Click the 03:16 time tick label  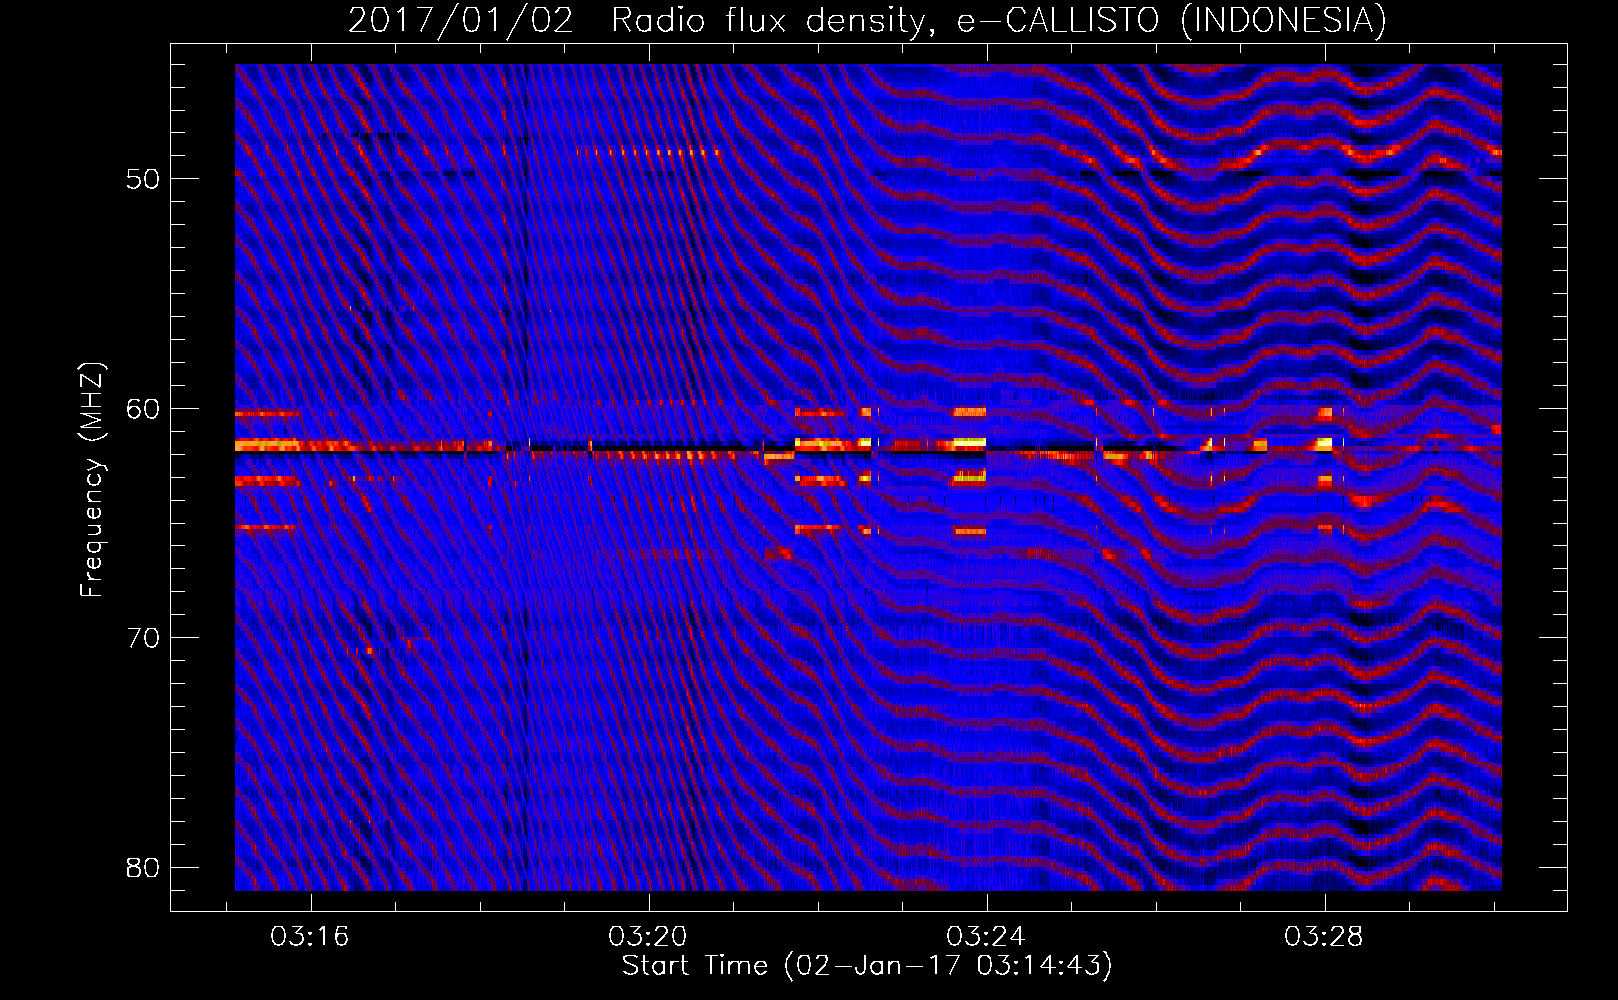tap(310, 937)
